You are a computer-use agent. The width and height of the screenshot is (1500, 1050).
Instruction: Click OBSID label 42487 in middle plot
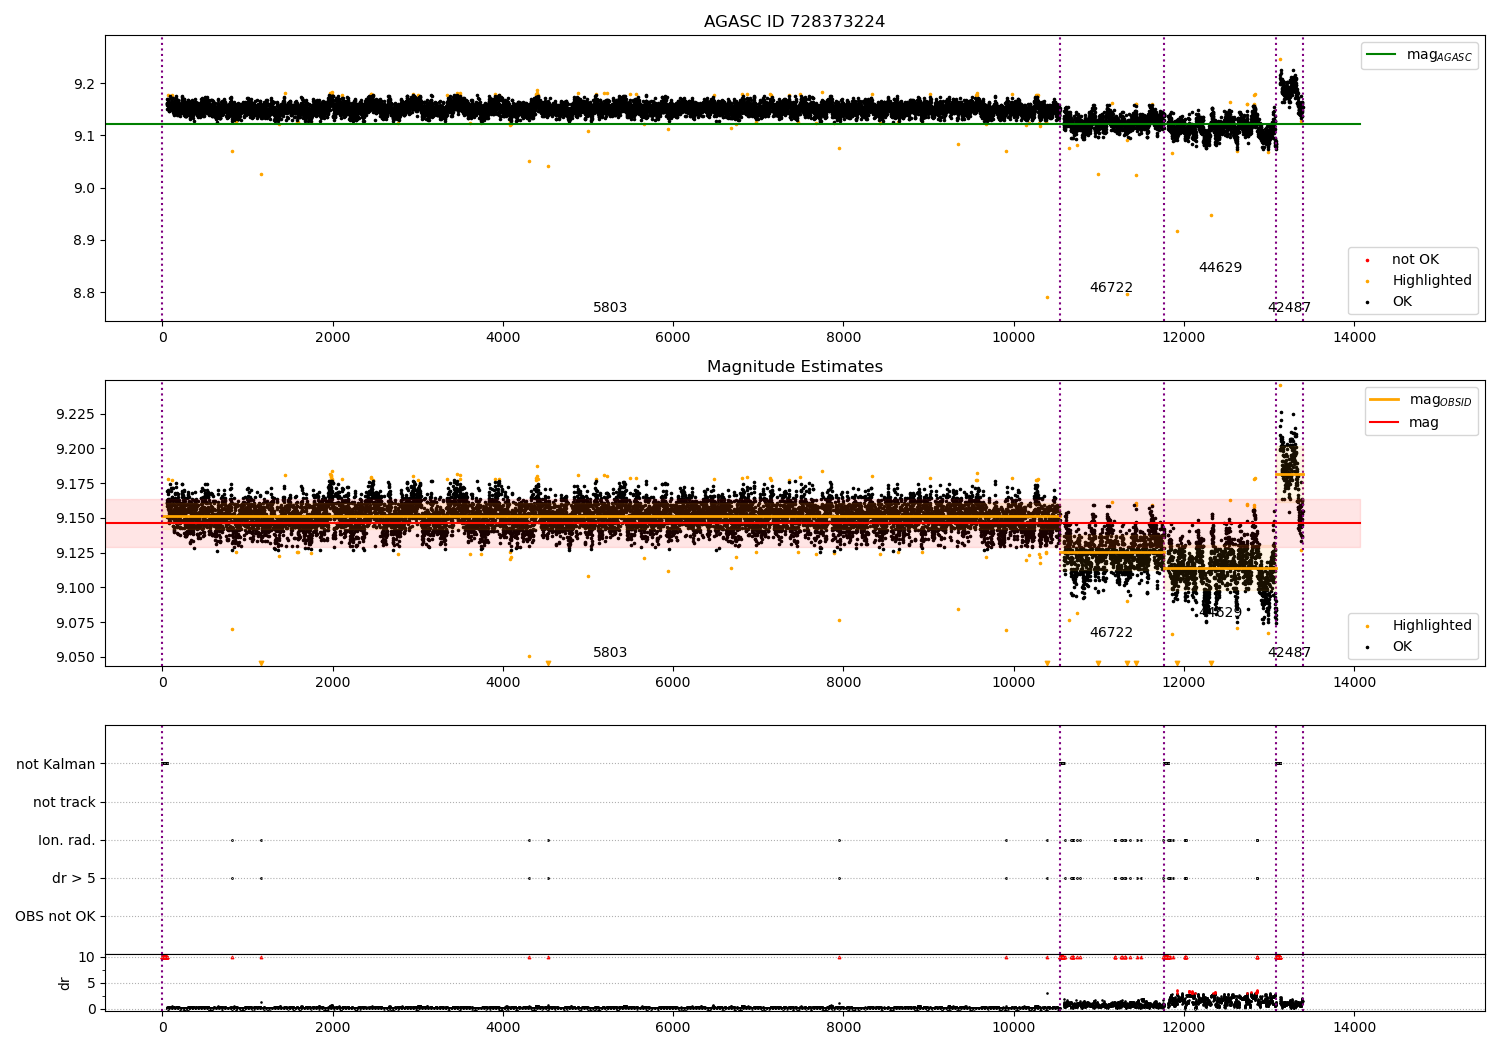[1289, 653]
